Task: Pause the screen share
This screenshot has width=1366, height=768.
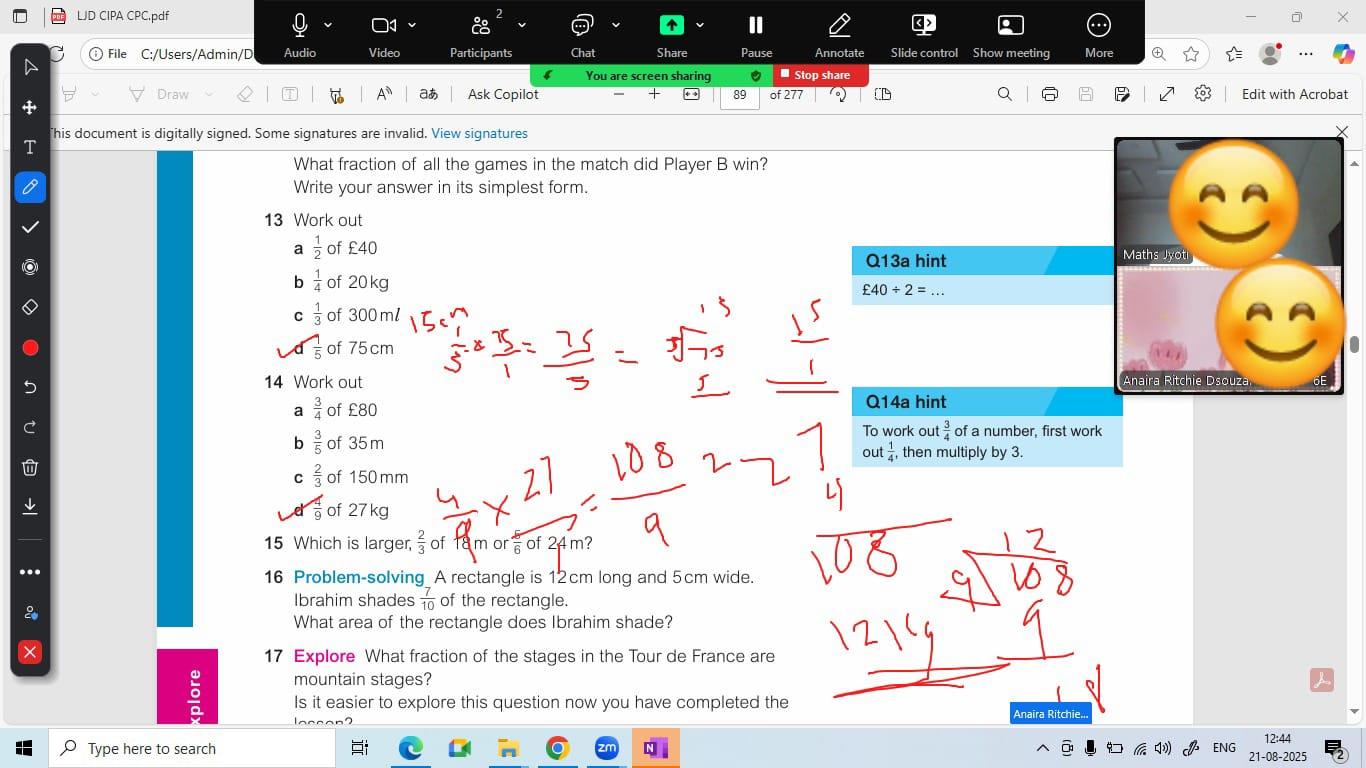Action: (x=756, y=26)
